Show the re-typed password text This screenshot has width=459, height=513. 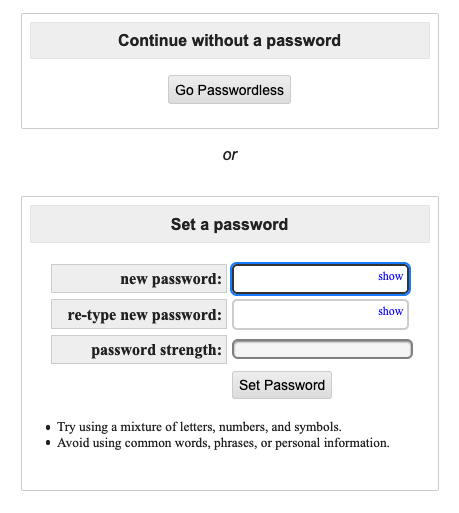pos(390,311)
